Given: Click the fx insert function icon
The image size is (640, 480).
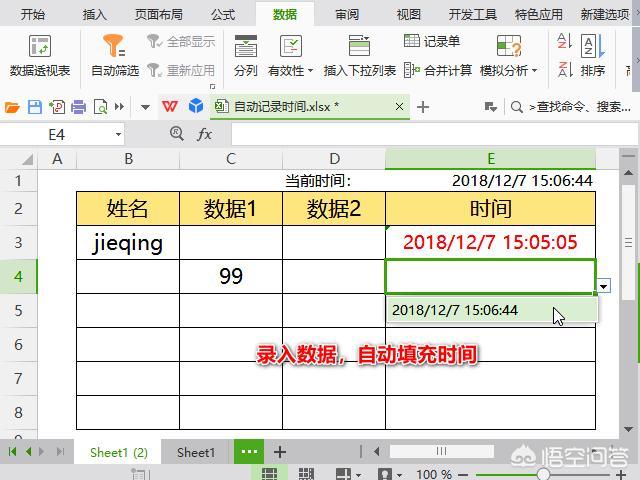Looking at the screenshot, I should (204, 134).
